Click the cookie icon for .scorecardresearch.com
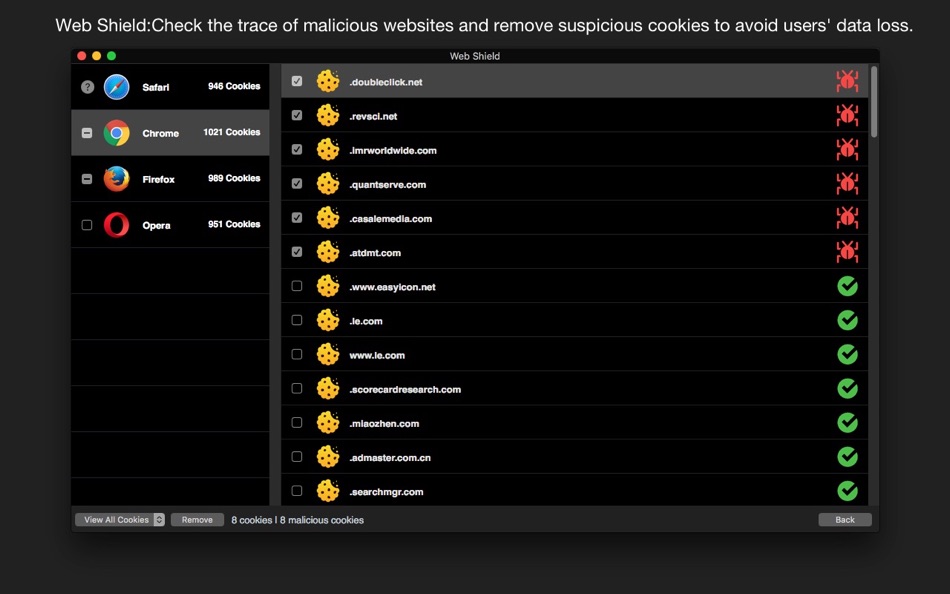Viewport: 950px width, 594px height. tap(328, 389)
